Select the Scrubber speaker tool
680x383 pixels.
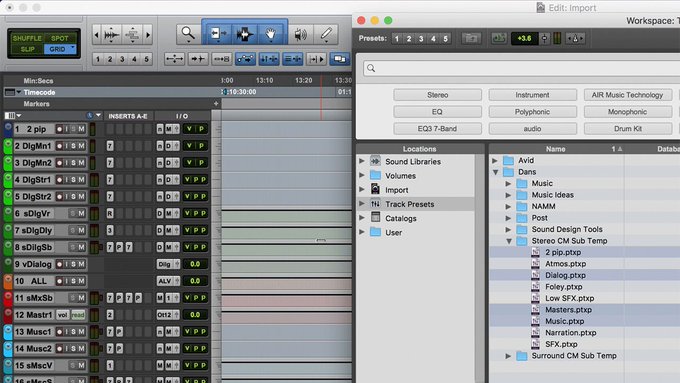[301, 34]
